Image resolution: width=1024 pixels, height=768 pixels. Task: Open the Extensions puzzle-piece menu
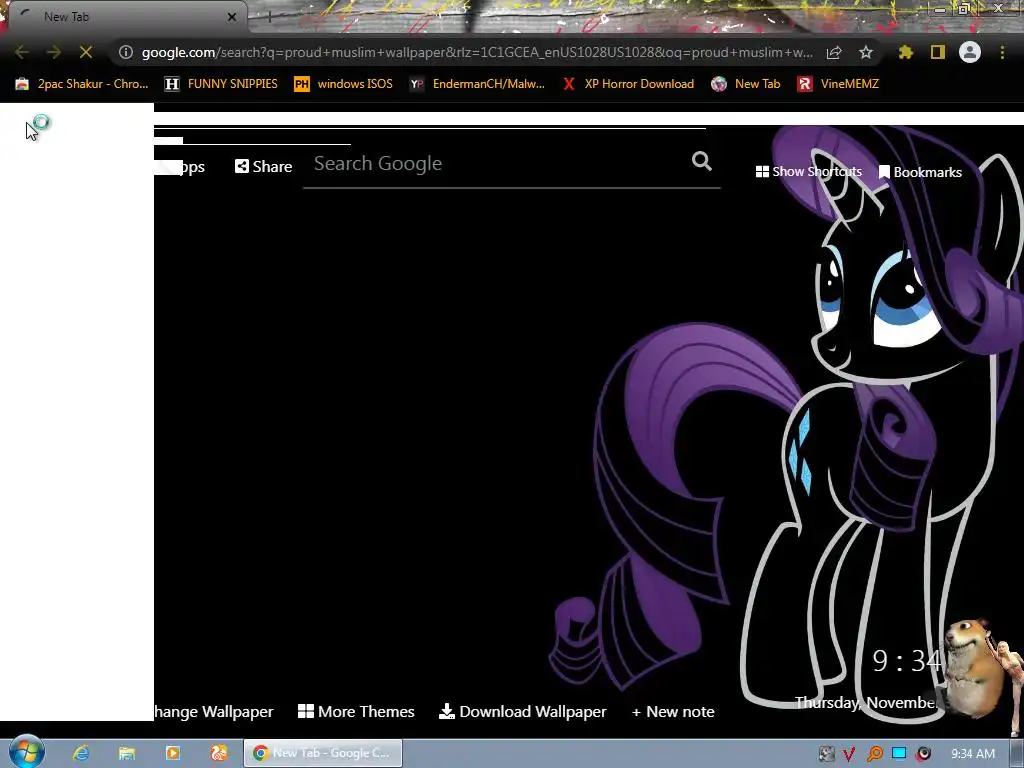(x=905, y=52)
